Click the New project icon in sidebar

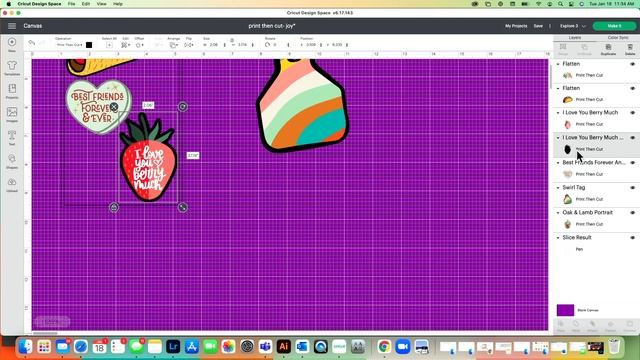12,42
